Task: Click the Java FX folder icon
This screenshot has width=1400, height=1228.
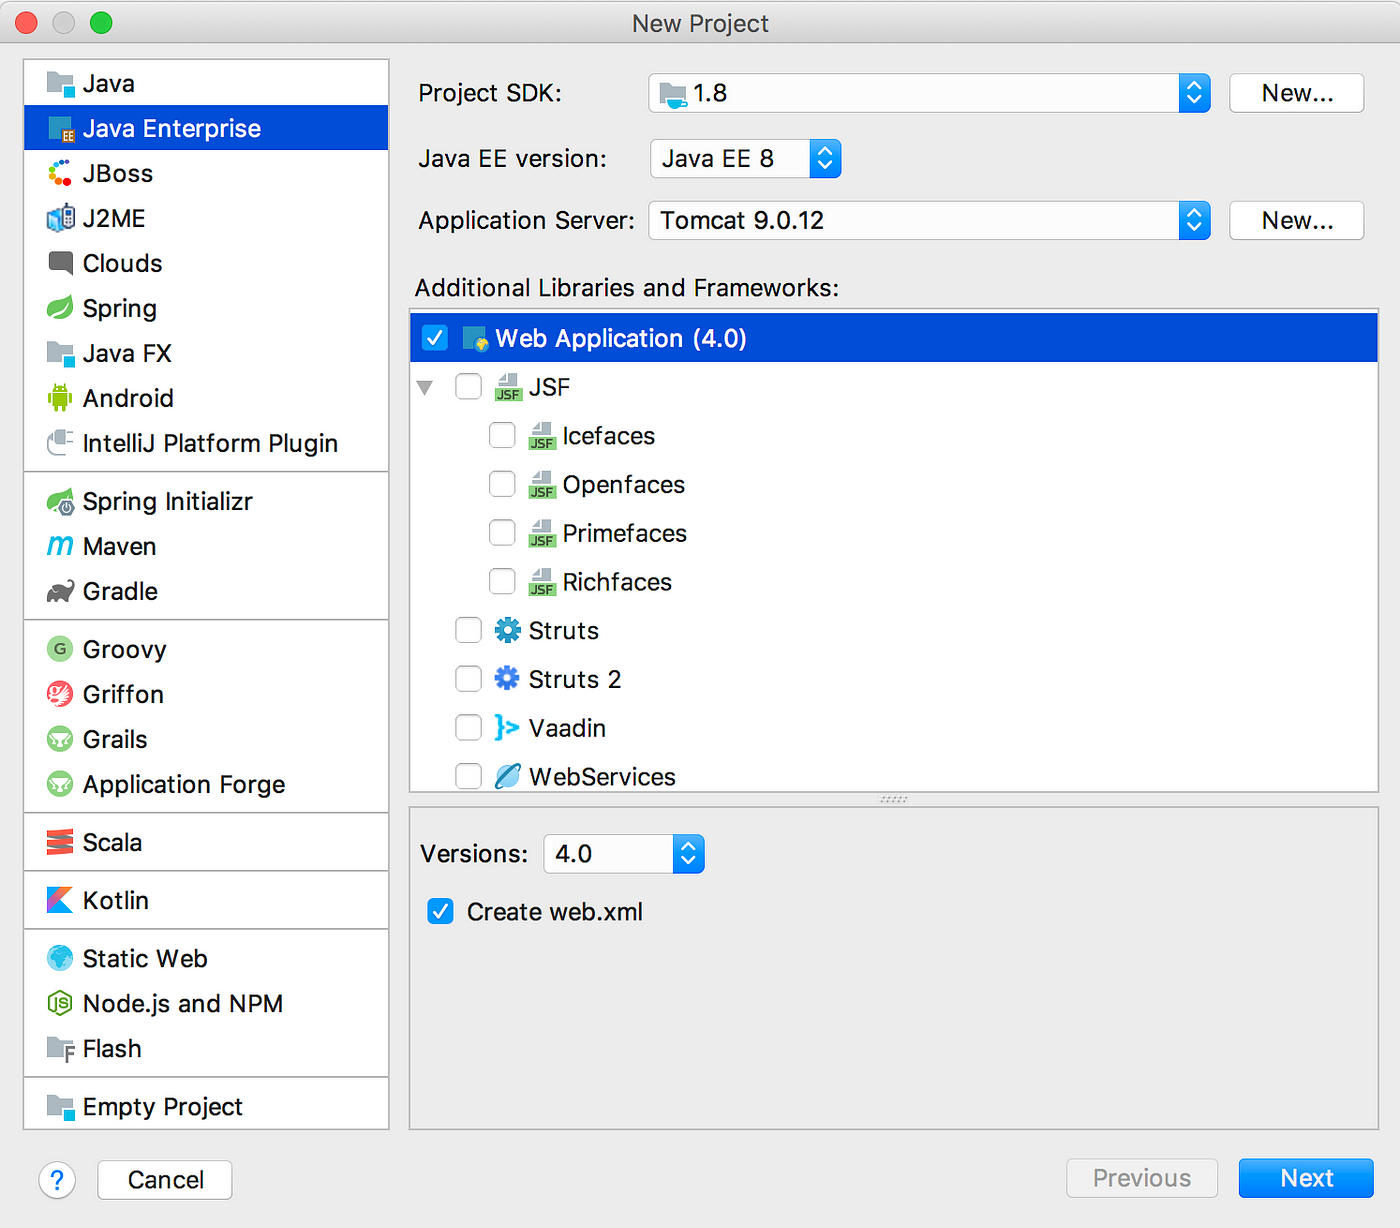Action: [x=60, y=354]
